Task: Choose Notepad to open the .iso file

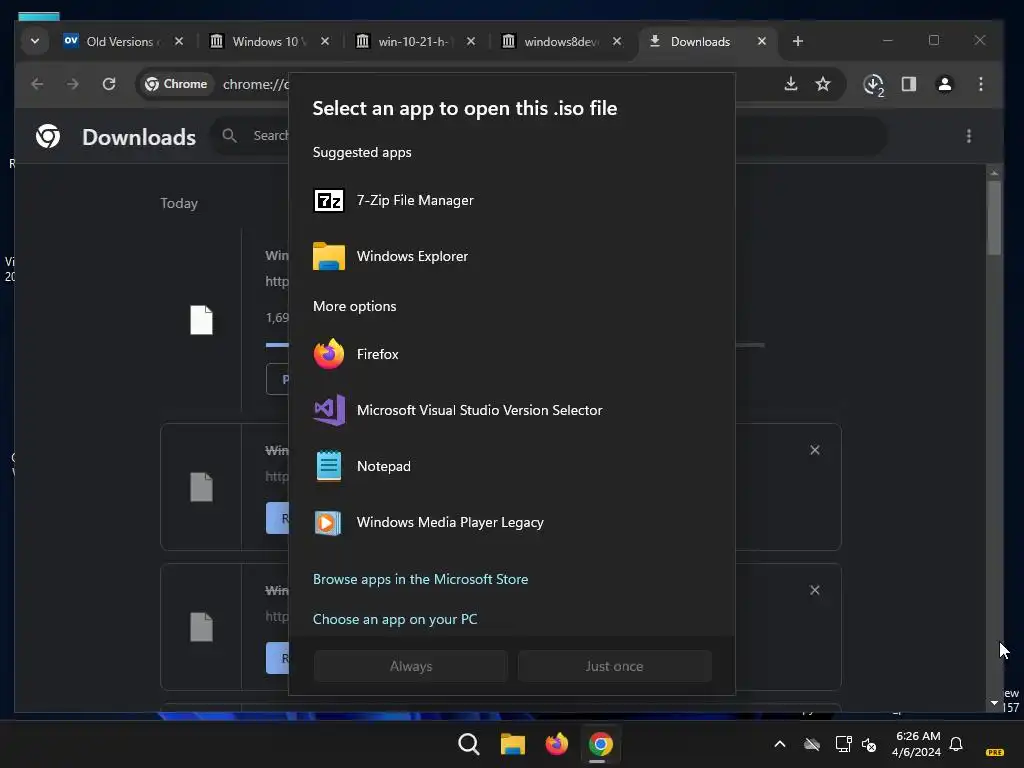Action: pos(512,466)
